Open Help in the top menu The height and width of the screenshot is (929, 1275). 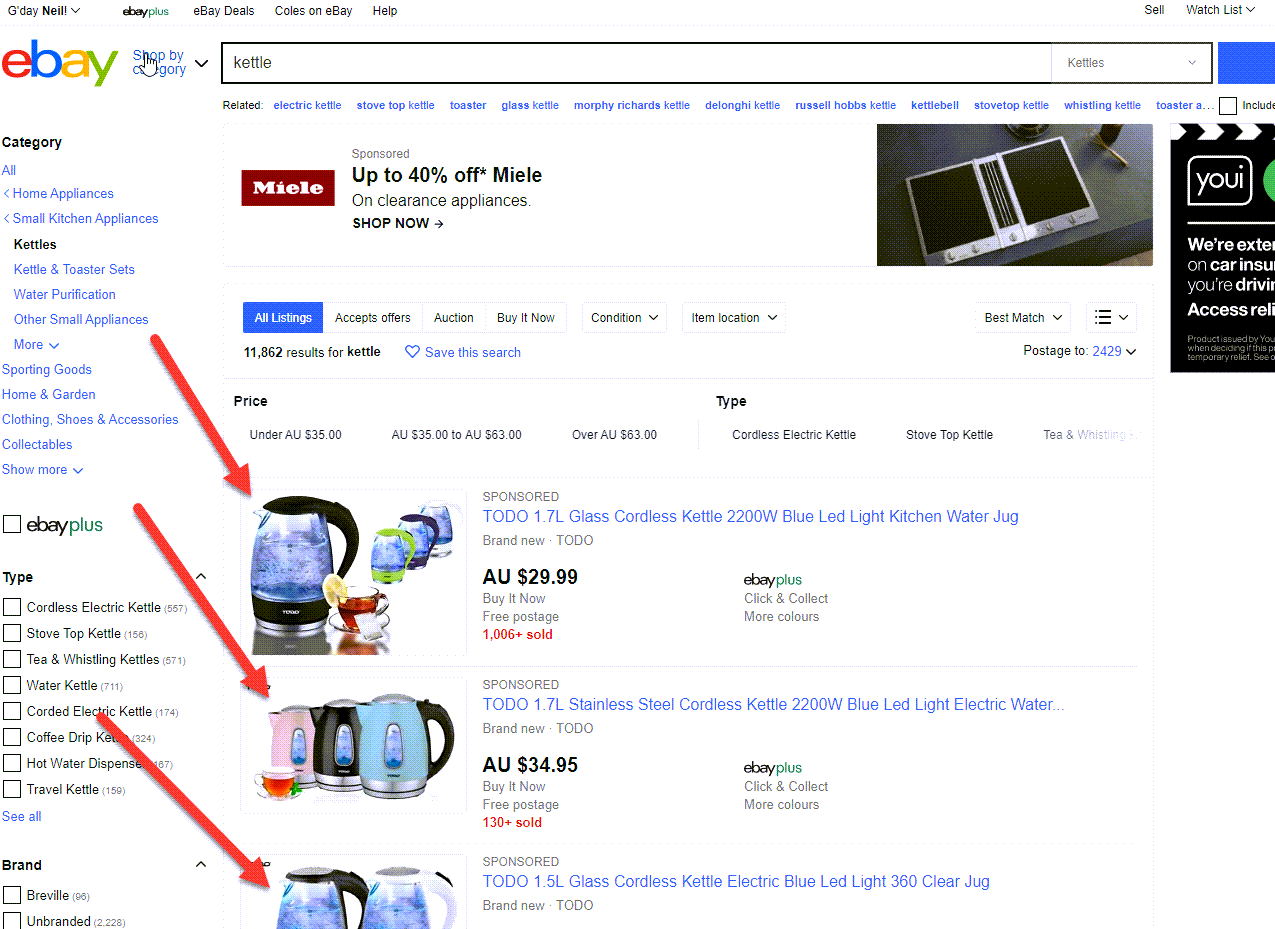pyautogui.click(x=385, y=11)
